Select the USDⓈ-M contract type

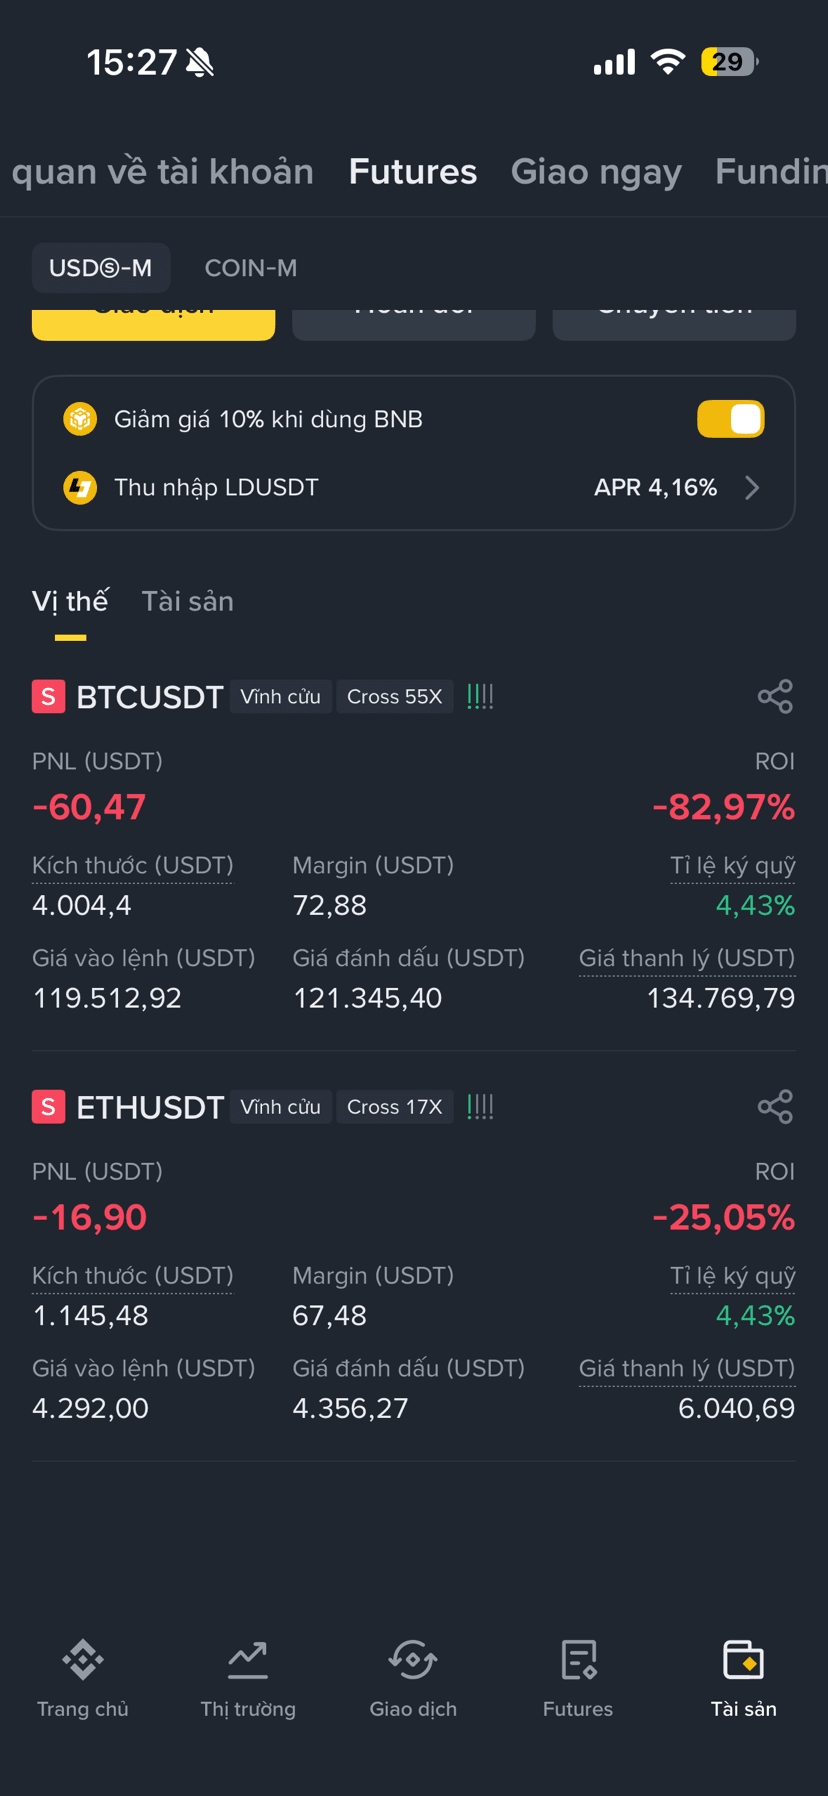(x=101, y=268)
